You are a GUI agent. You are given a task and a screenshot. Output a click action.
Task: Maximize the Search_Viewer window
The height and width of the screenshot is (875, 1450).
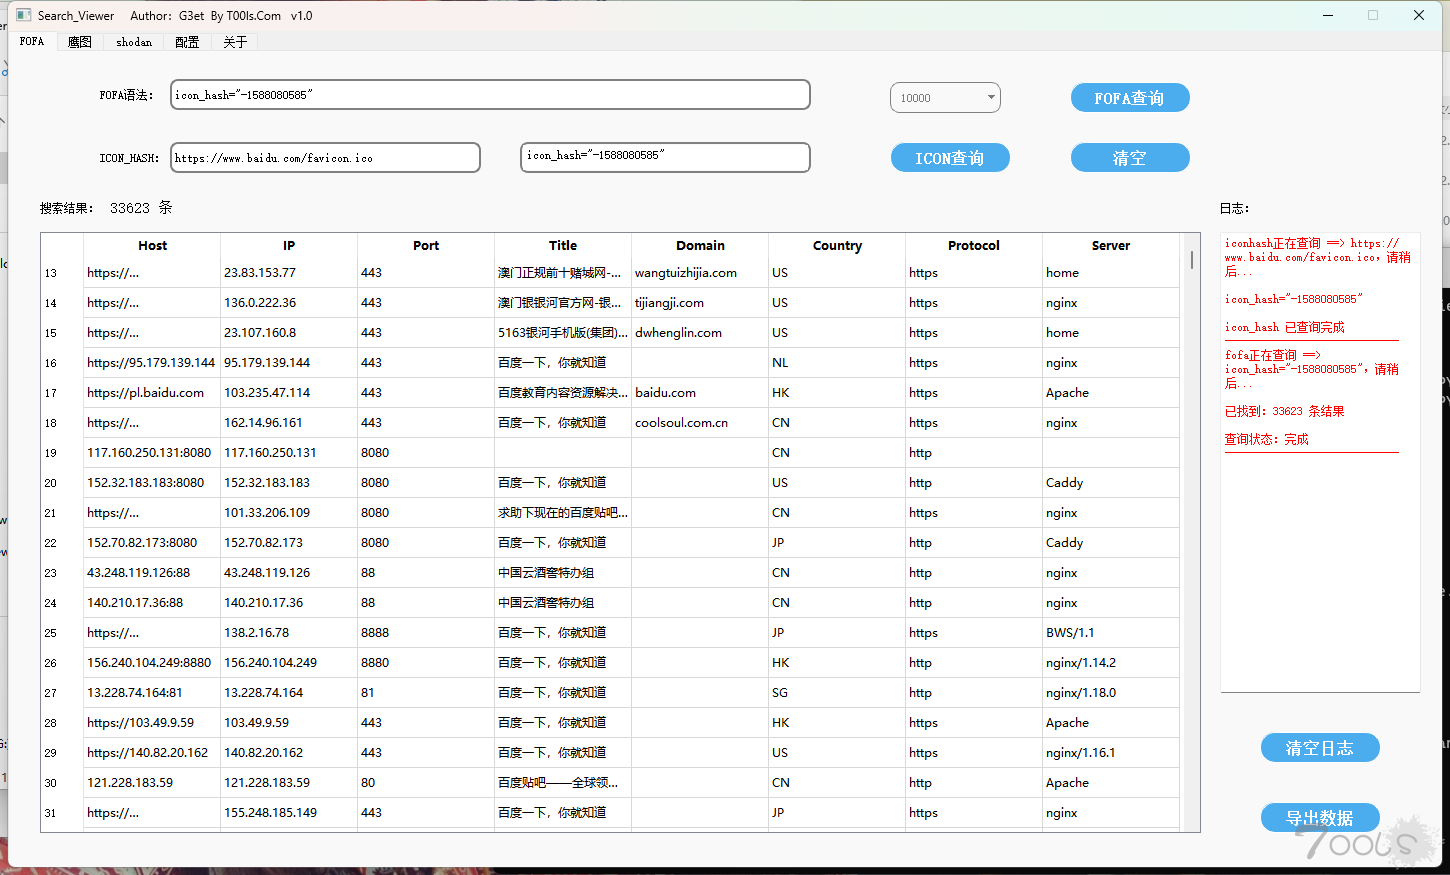pyautogui.click(x=1373, y=15)
